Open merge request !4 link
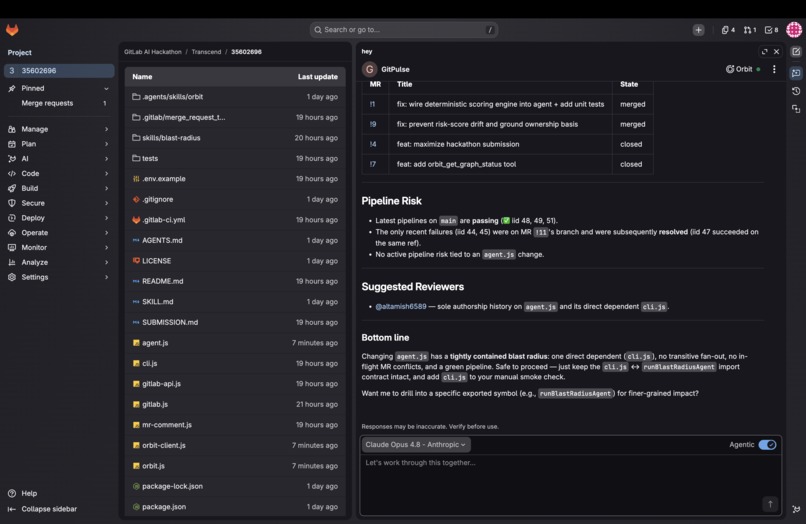Viewport: 806px width, 524px height. 373,144
